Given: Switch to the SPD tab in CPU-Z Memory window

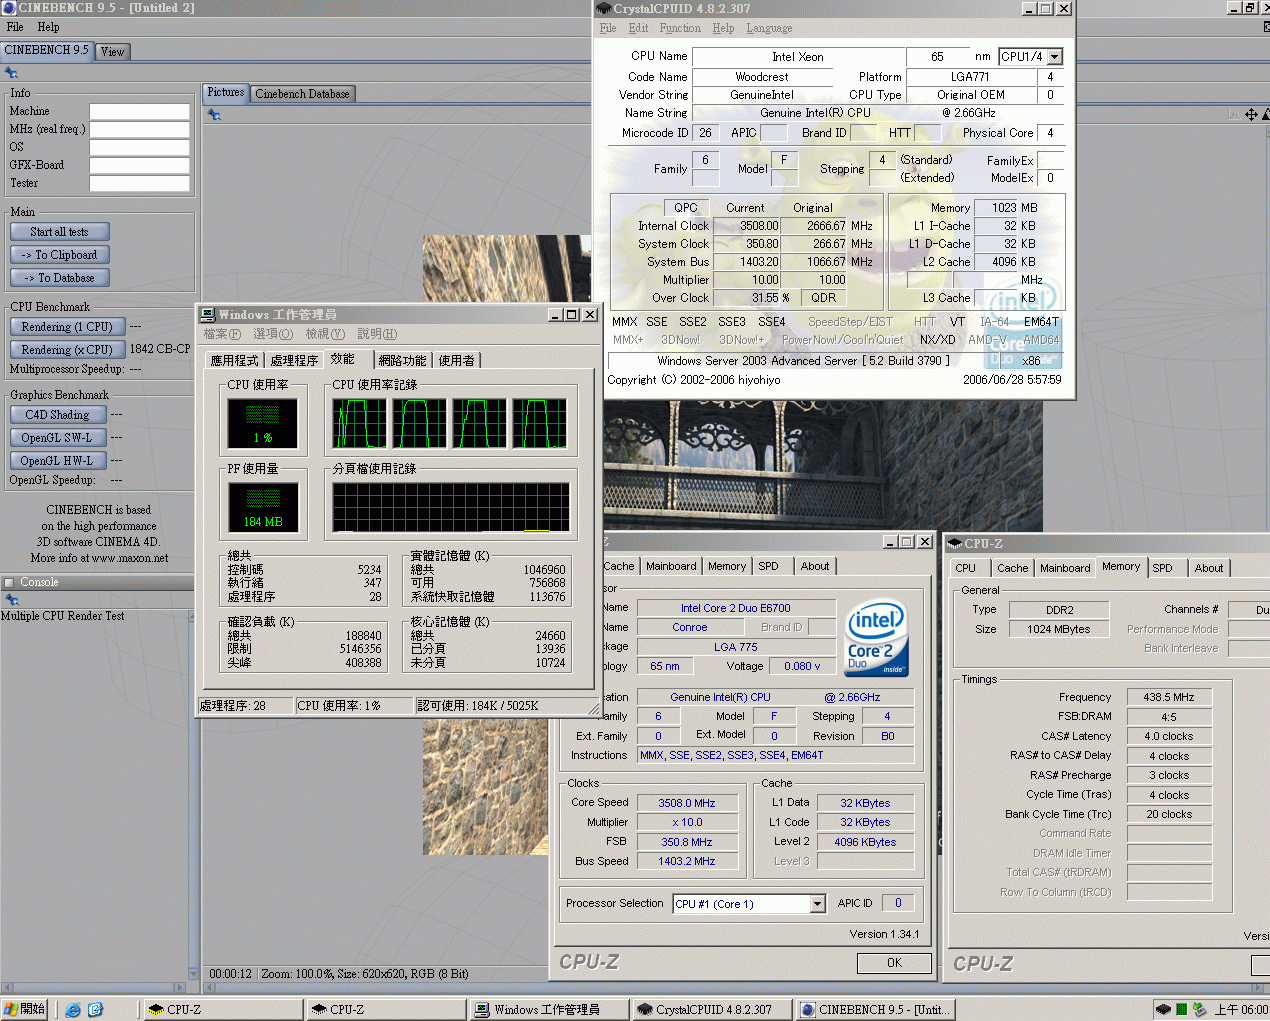Looking at the screenshot, I should 1162,568.
